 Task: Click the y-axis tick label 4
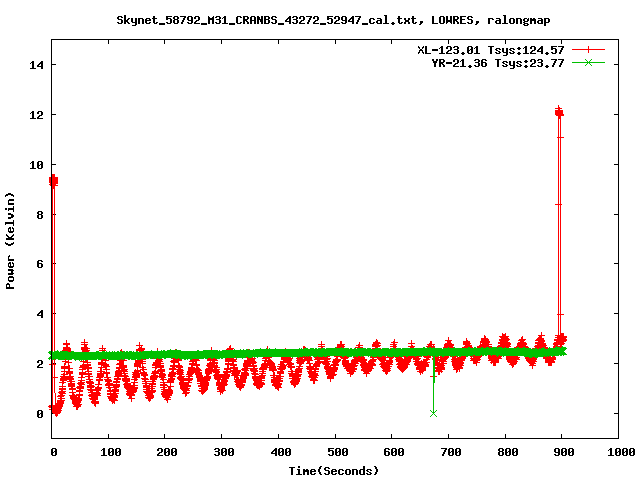click(40, 314)
